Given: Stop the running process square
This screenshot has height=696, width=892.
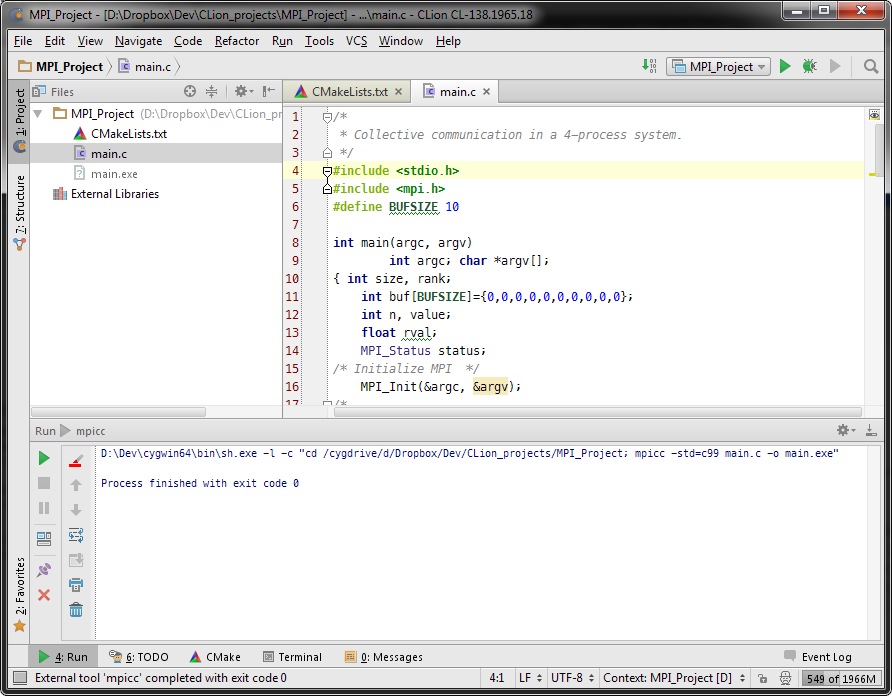Looking at the screenshot, I should (x=44, y=483).
